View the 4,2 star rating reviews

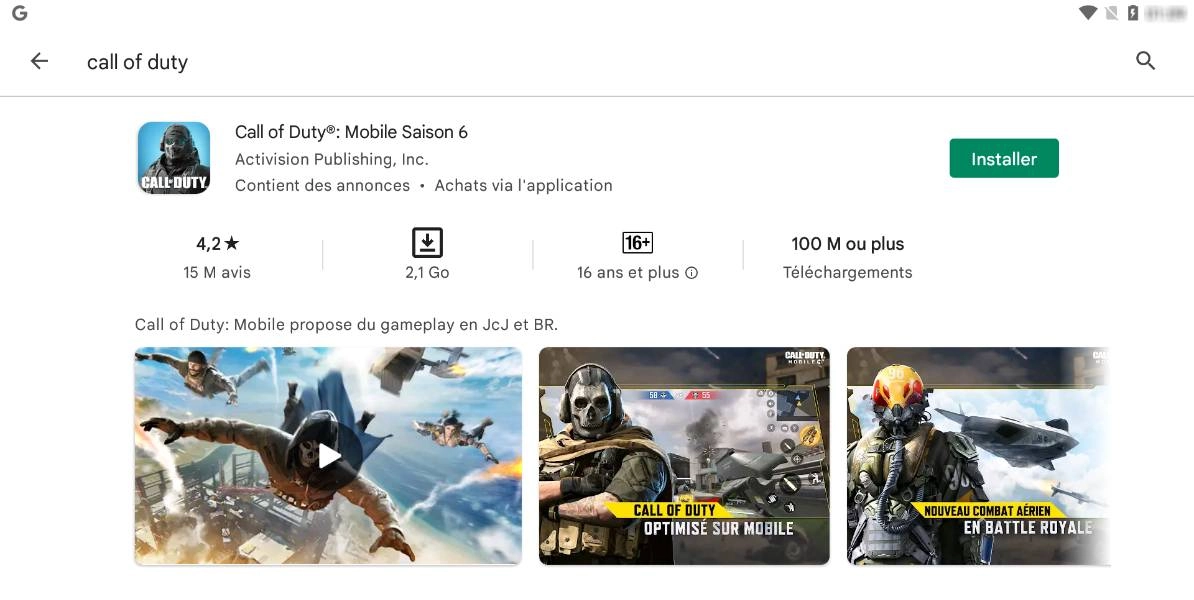[x=217, y=257]
